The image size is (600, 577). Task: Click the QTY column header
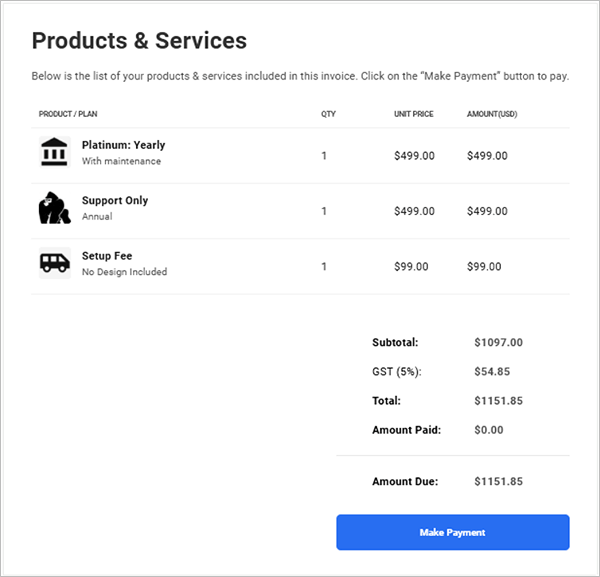(328, 114)
